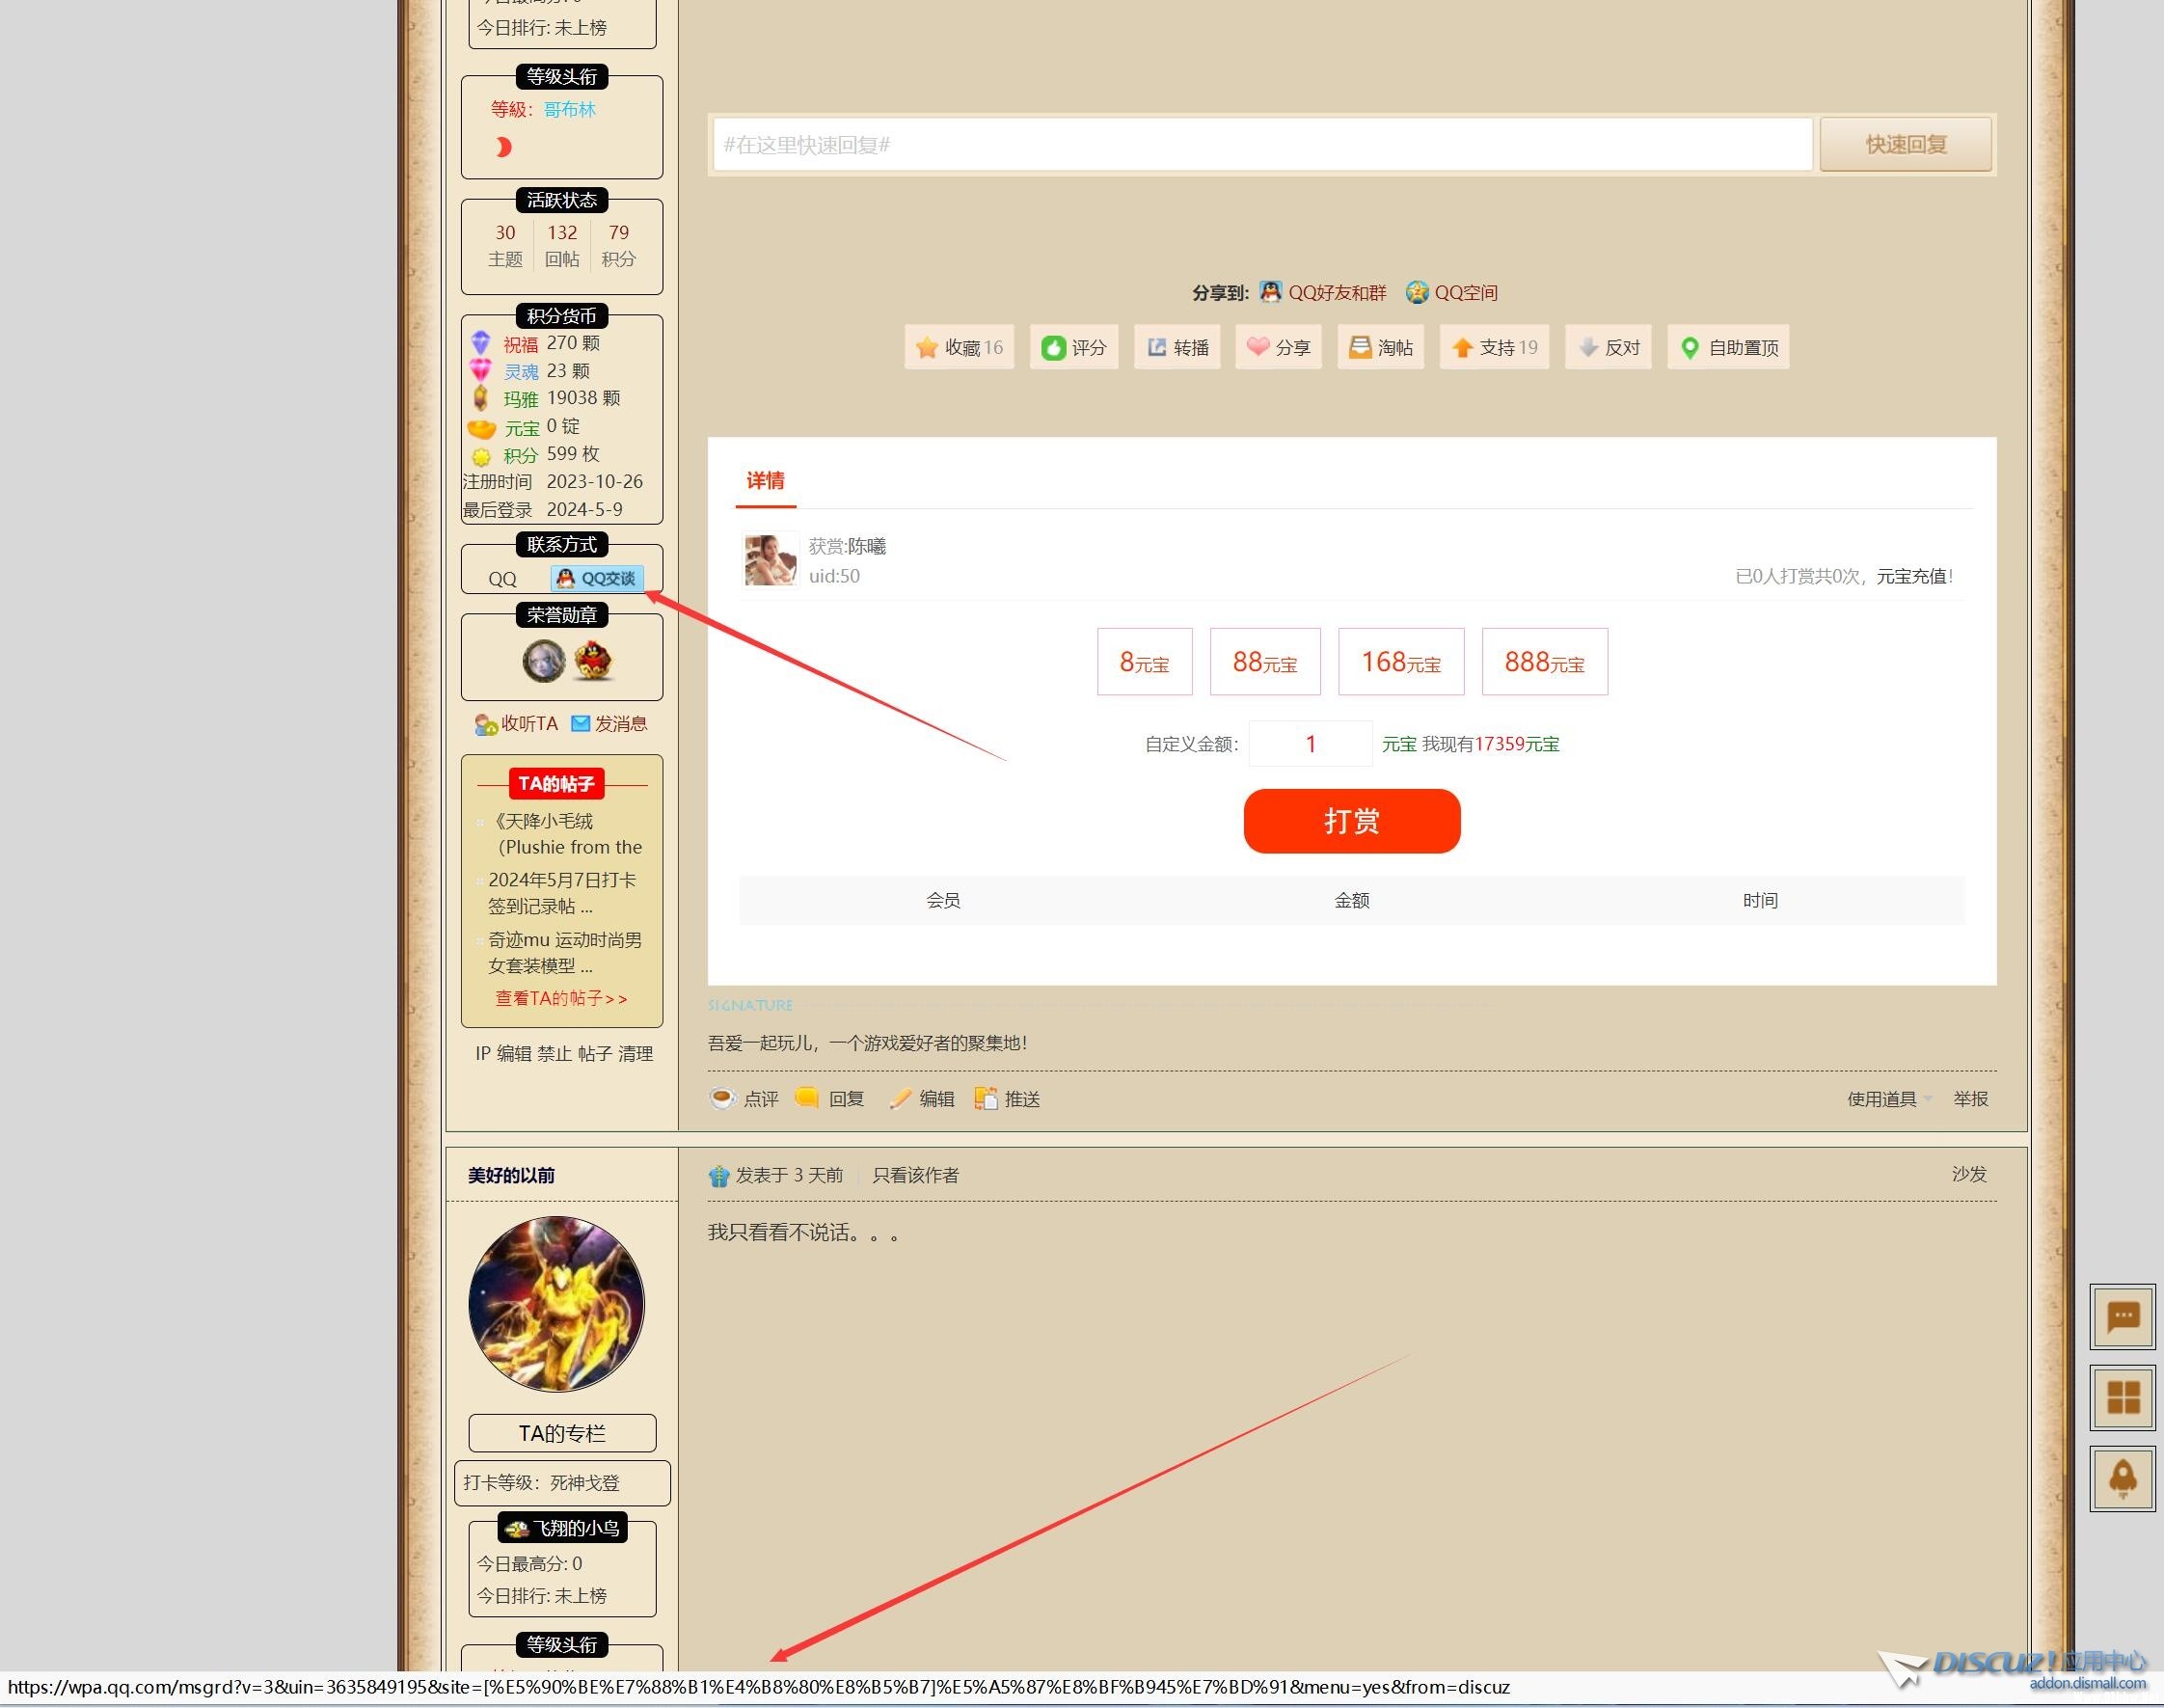Select the 888元宝 reward amount
The width and height of the screenshot is (2164, 1708).
pyautogui.click(x=1544, y=662)
